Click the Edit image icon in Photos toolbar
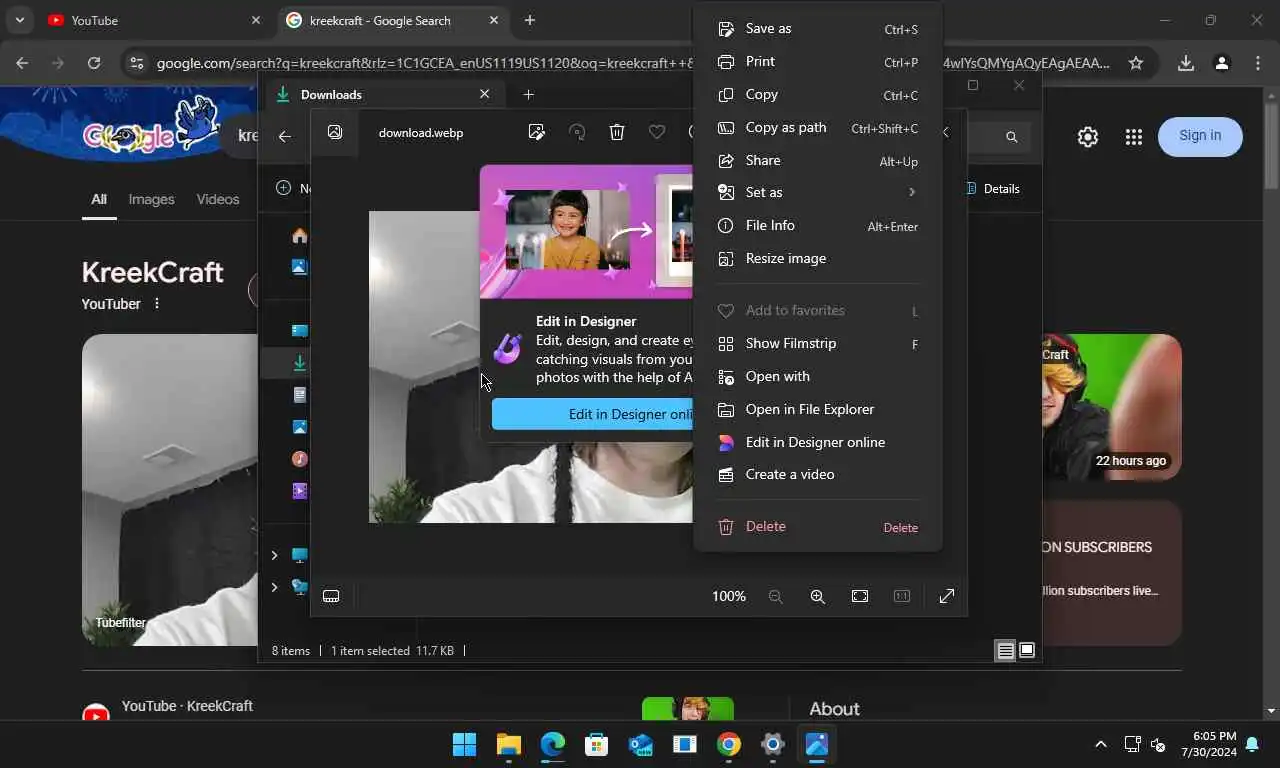This screenshot has height=768, width=1280. click(x=537, y=132)
